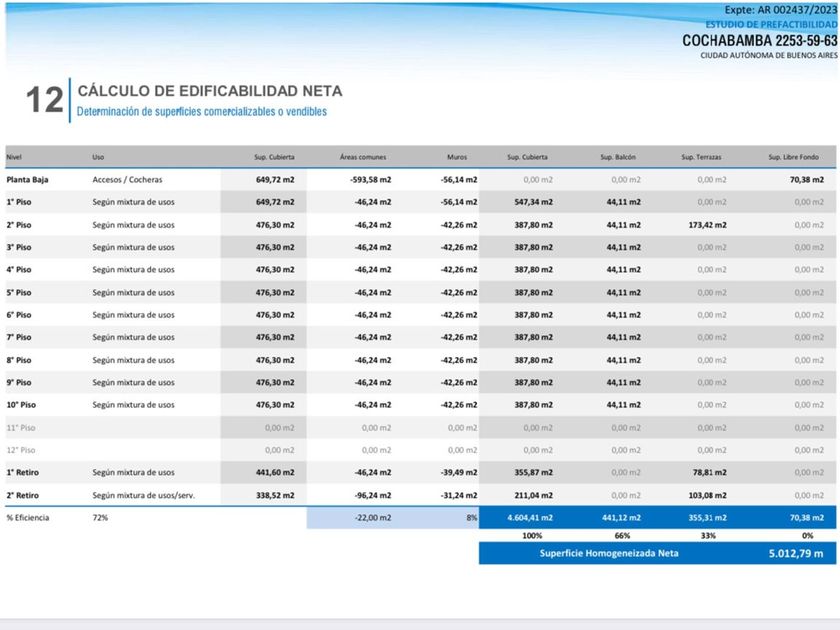
Task: Select the '2° Retiro' row label
Action: coord(22,496)
